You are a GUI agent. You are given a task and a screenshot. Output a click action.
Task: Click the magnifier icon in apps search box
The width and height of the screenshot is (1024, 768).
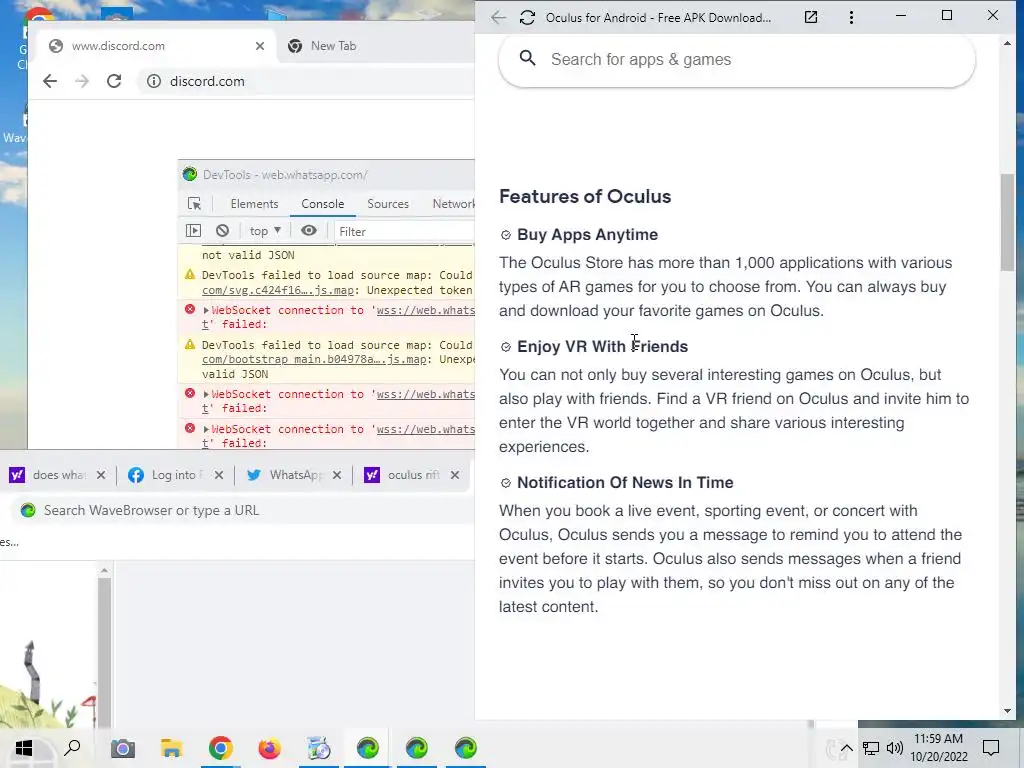(528, 59)
